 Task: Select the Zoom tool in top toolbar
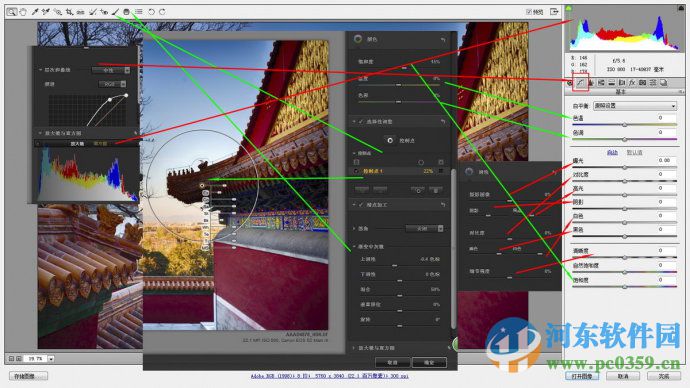[x=11, y=12]
